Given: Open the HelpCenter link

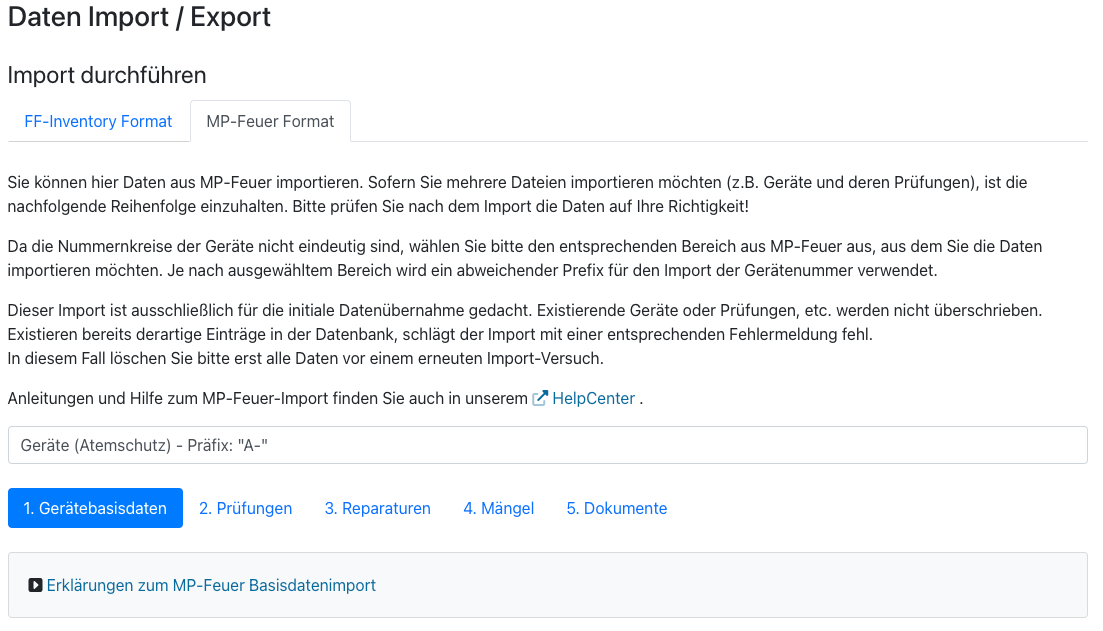Looking at the screenshot, I should [x=593, y=398].
